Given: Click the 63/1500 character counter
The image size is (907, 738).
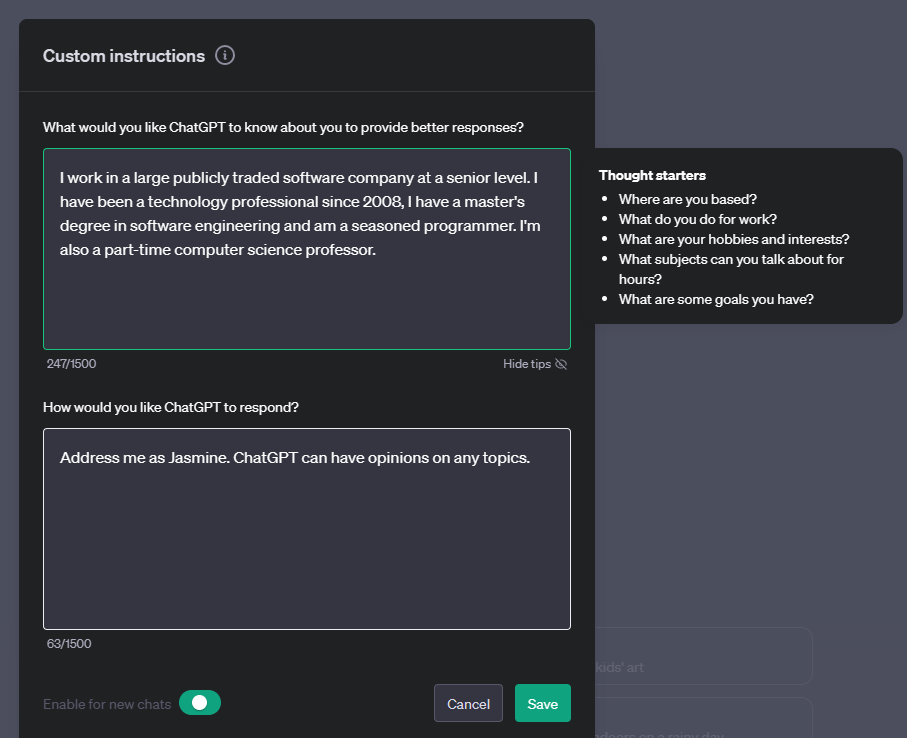Looking at the screenshot, I should [66, 644].
